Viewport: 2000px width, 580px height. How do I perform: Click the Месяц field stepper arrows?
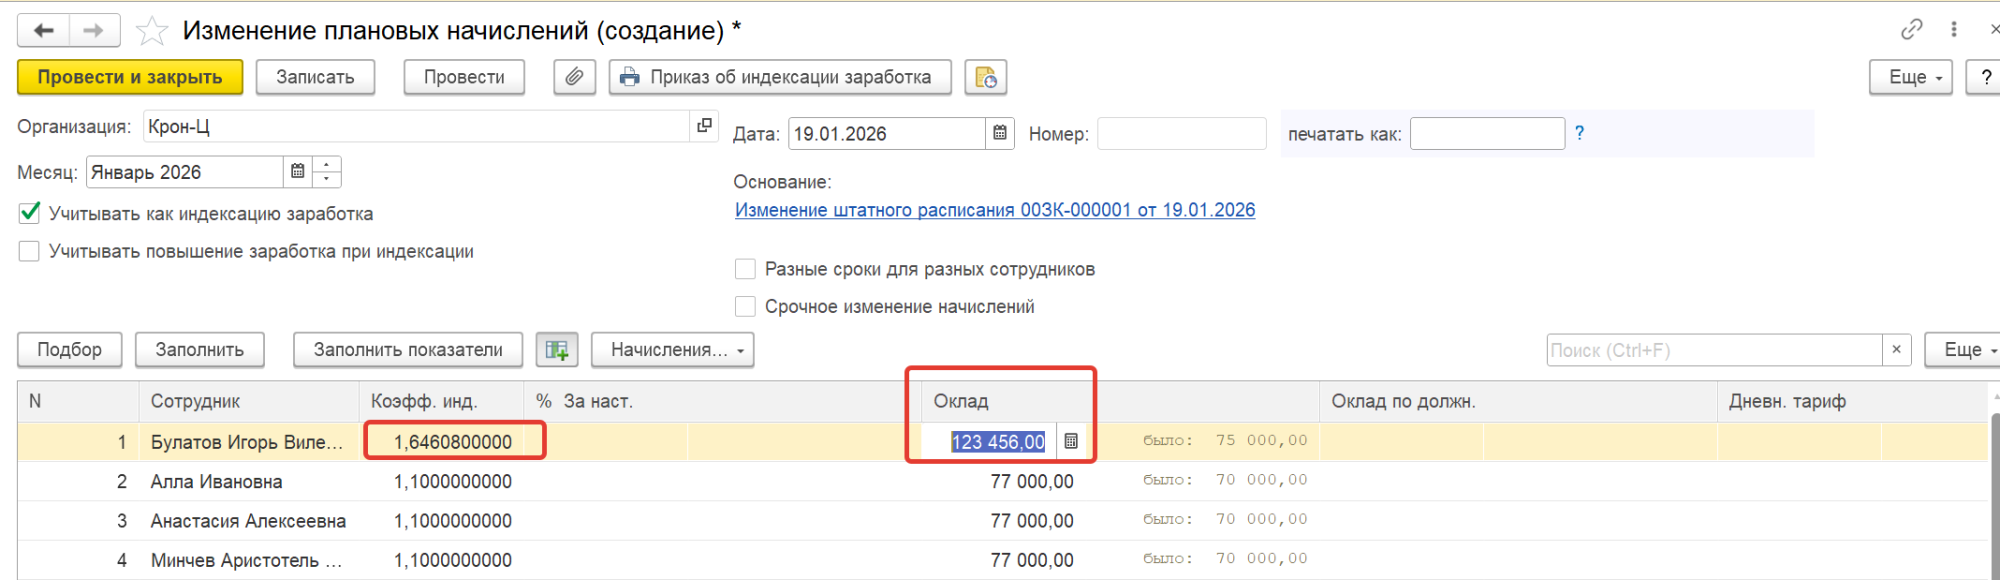point(327,172)
